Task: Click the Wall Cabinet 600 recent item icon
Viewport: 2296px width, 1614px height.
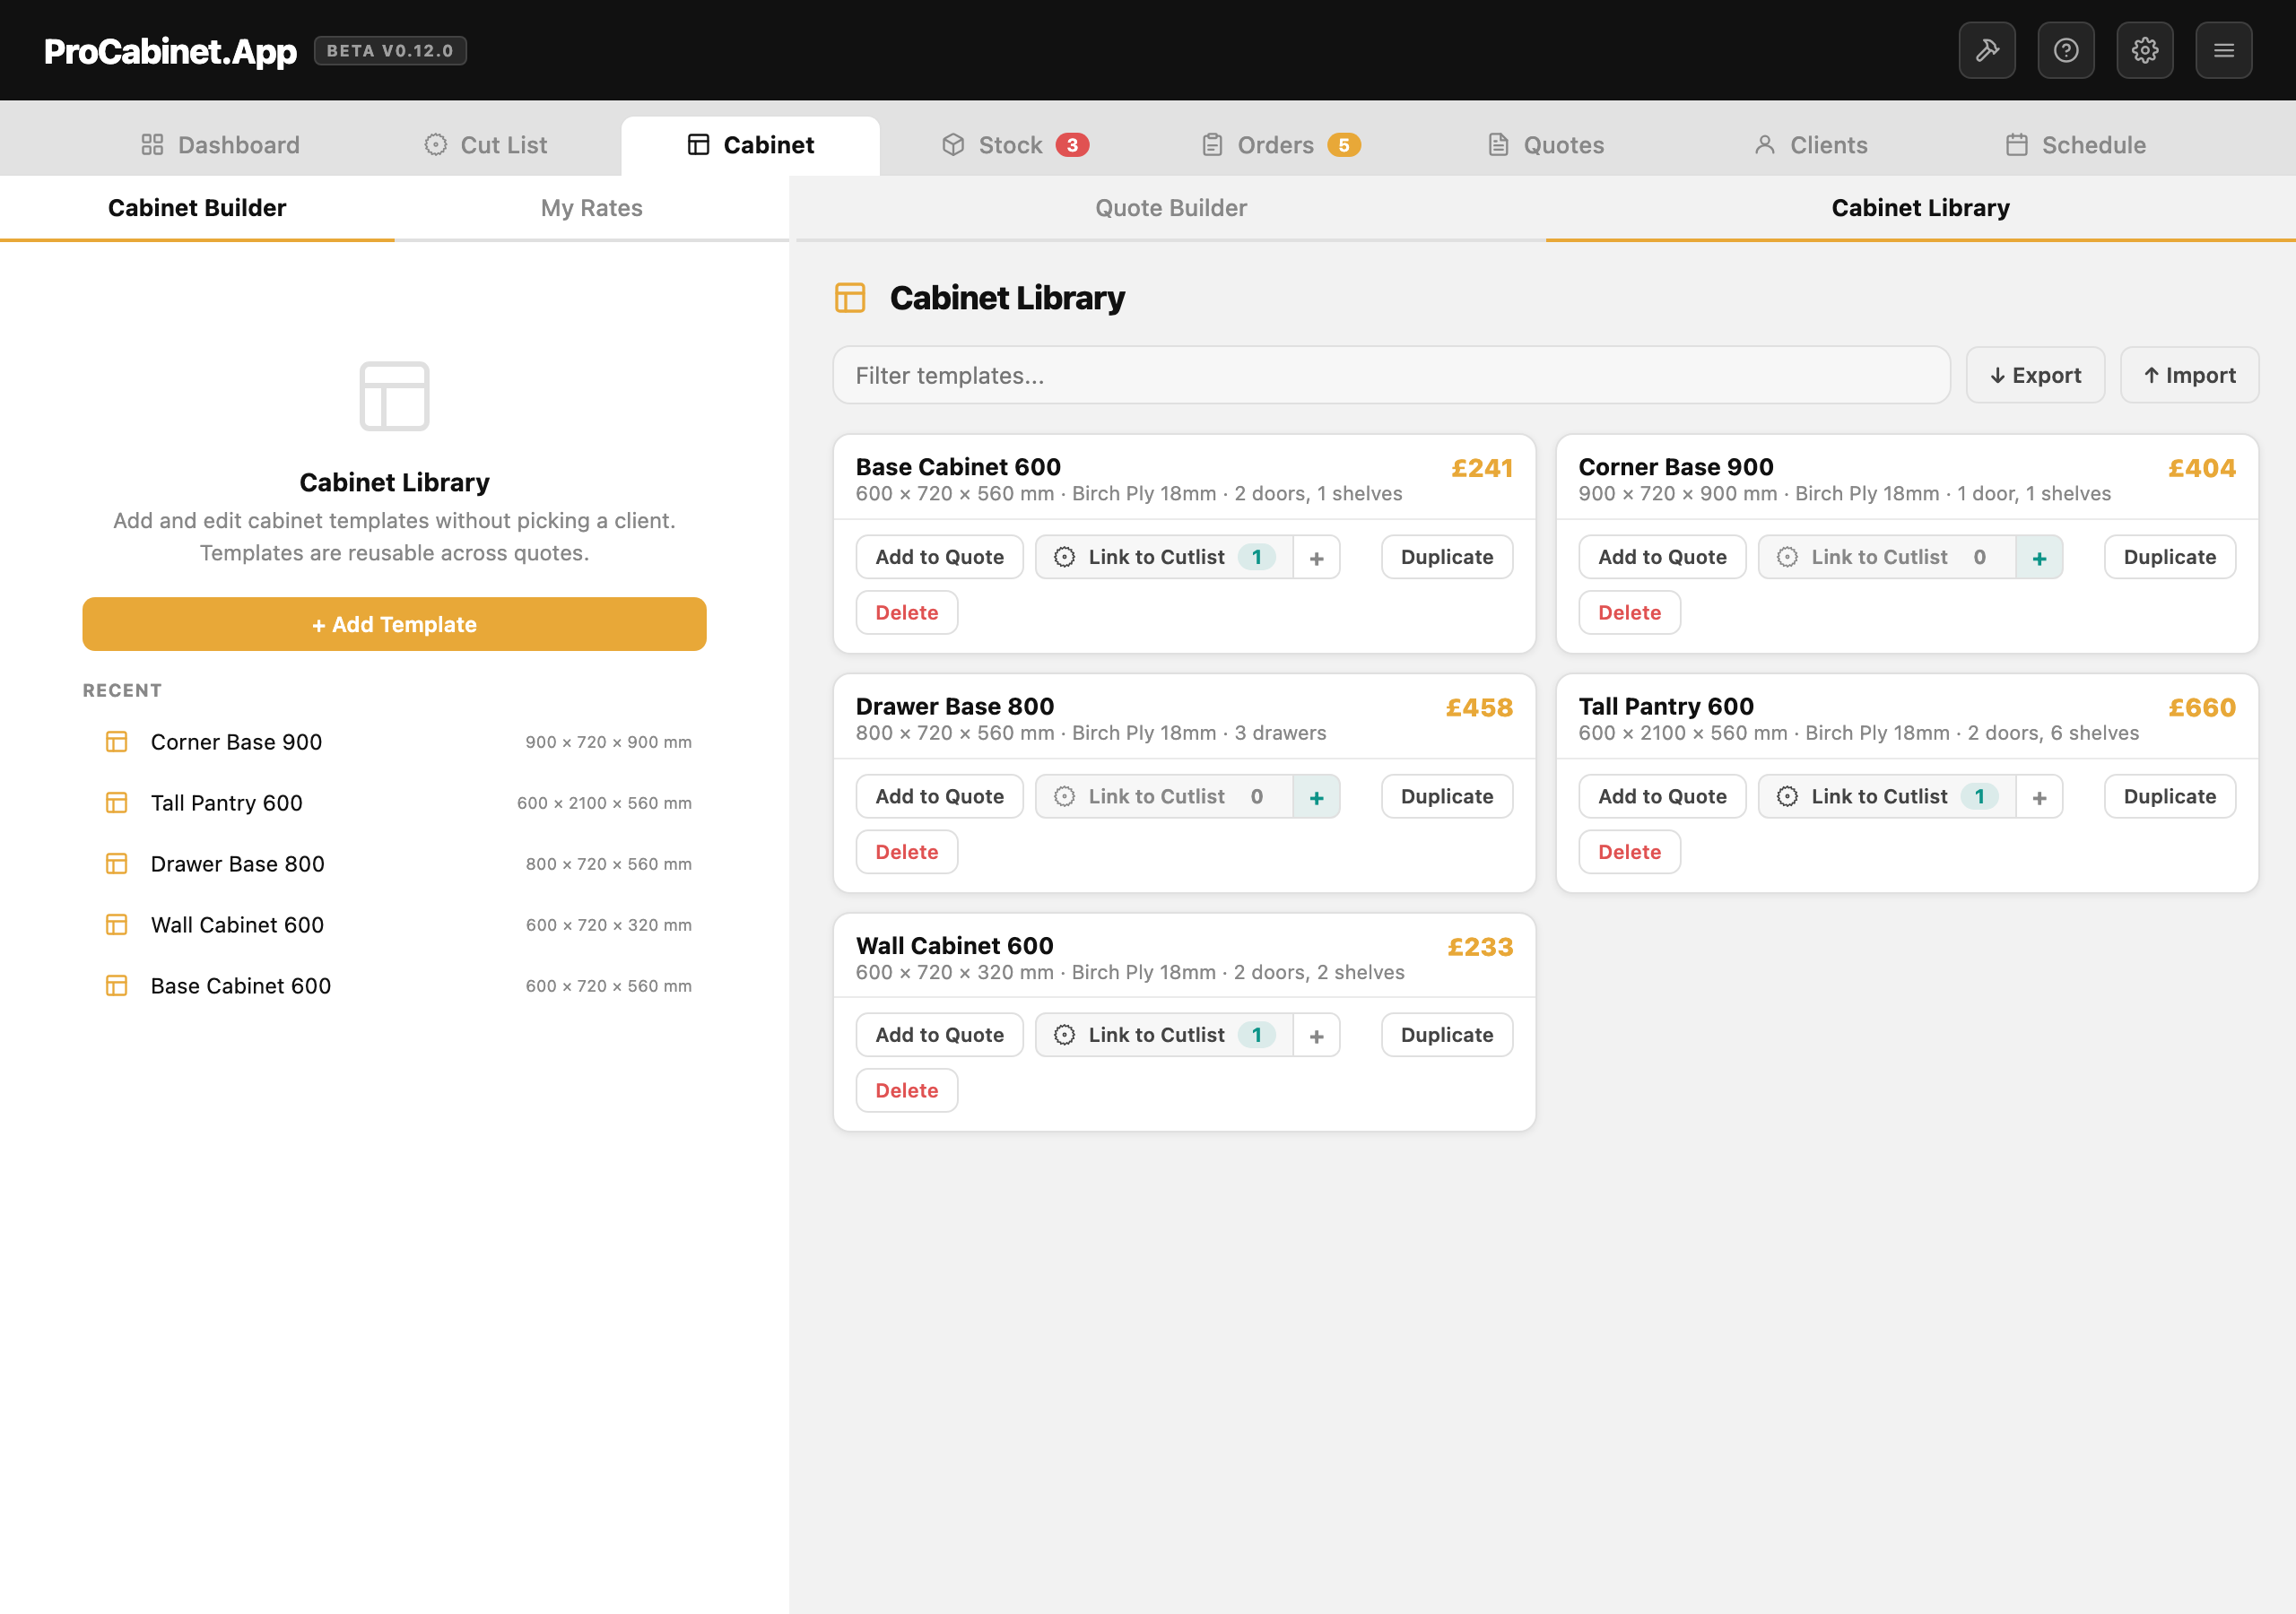Action: (117, 925)
